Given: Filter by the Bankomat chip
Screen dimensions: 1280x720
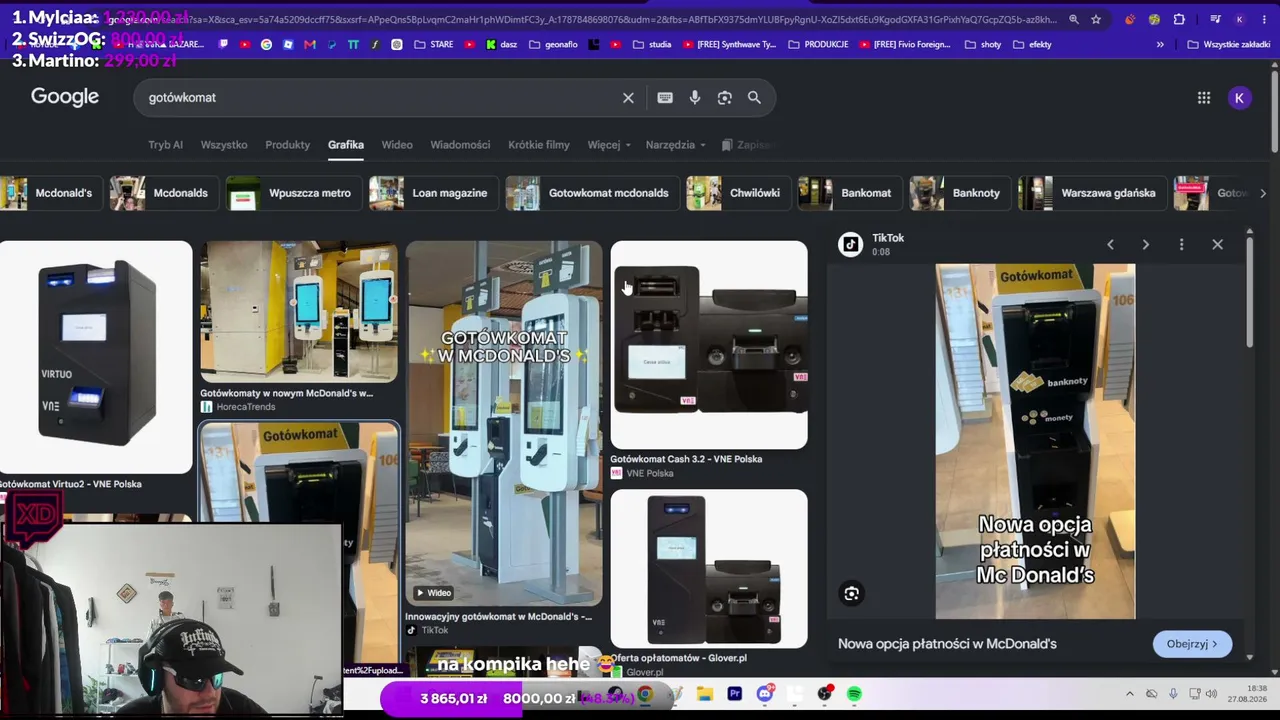Looking at the screenshot, I should point(850,193).
